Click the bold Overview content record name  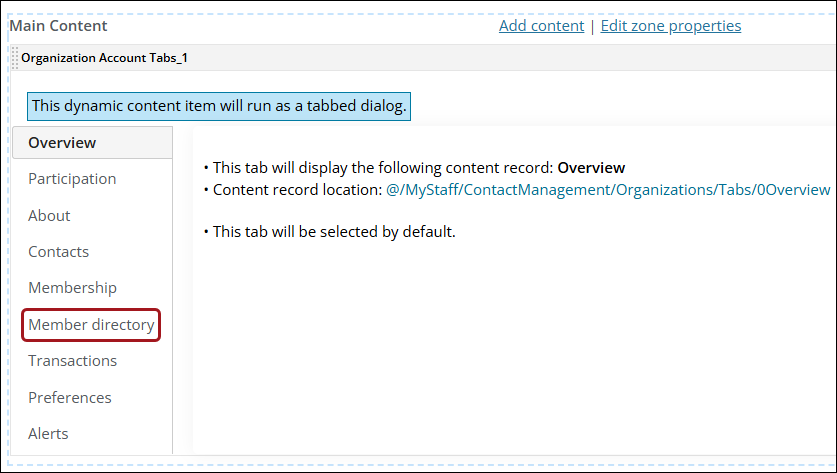[590, 168]
